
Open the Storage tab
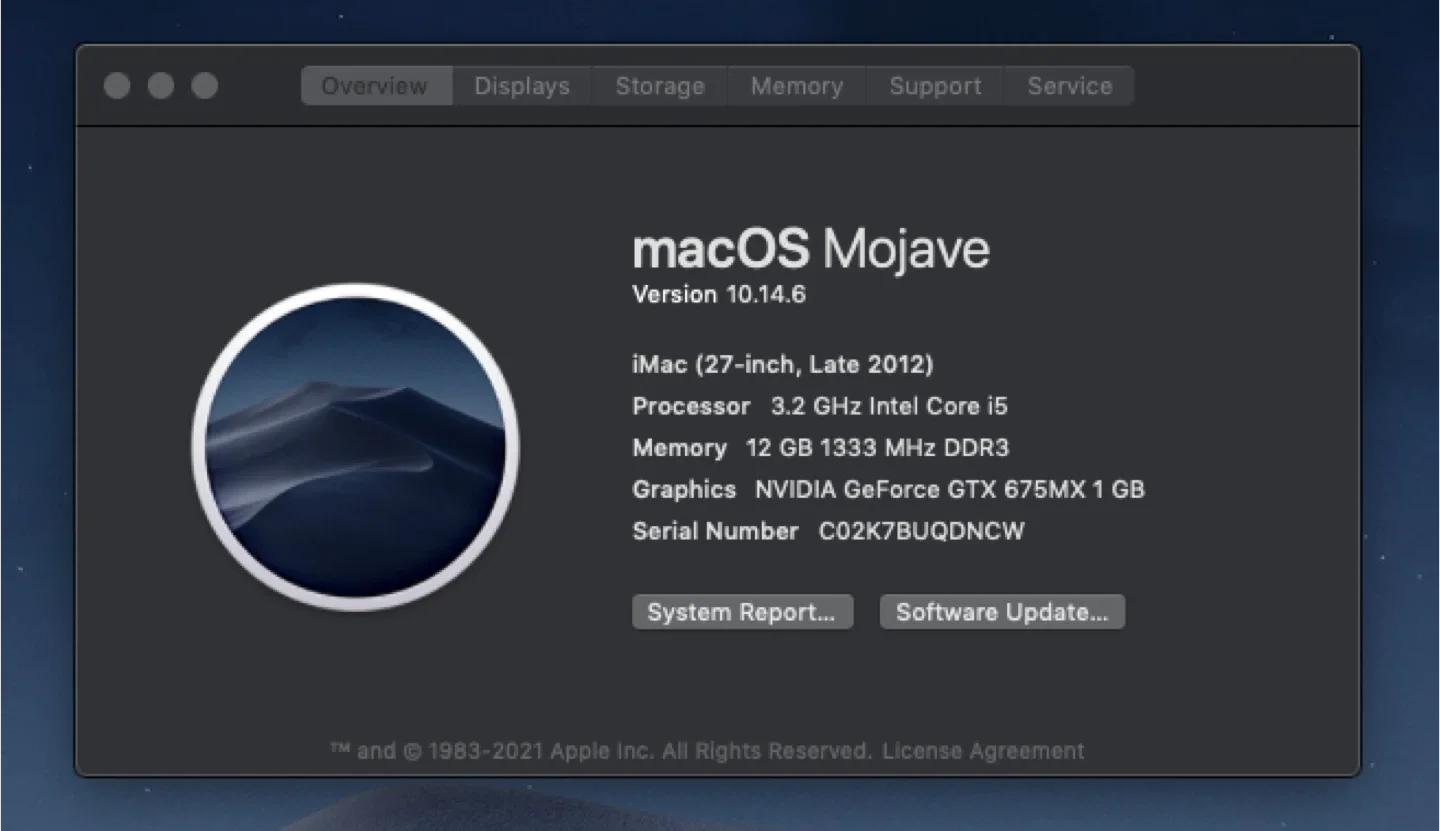pyautogui.click(x=658, y=86)
